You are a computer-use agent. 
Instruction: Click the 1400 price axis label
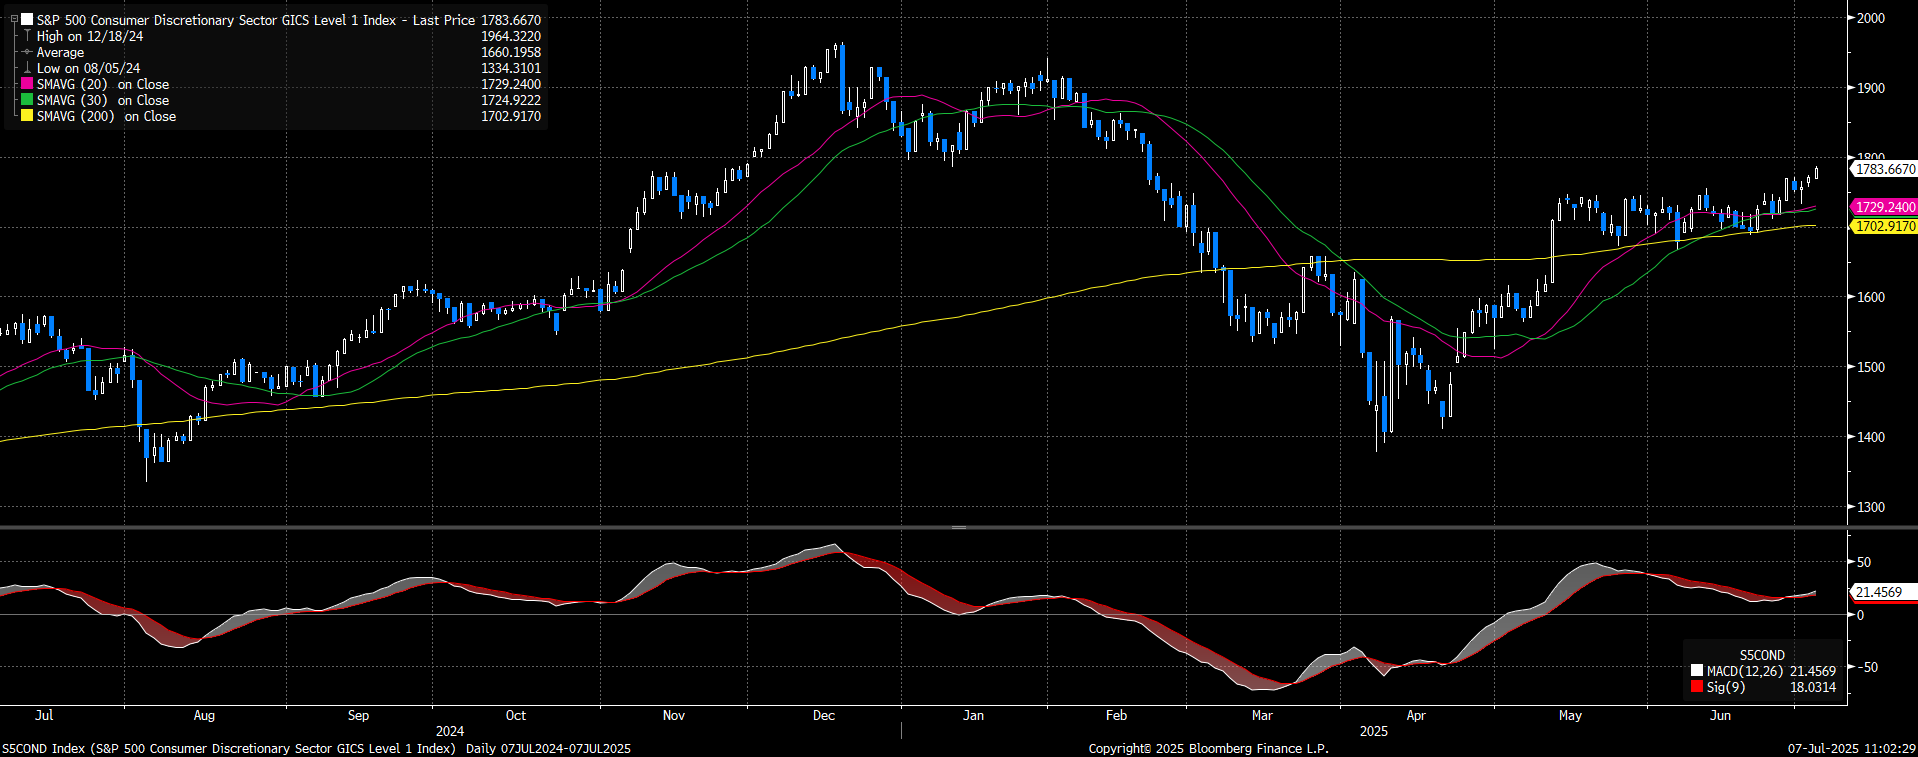point(1871,437)
